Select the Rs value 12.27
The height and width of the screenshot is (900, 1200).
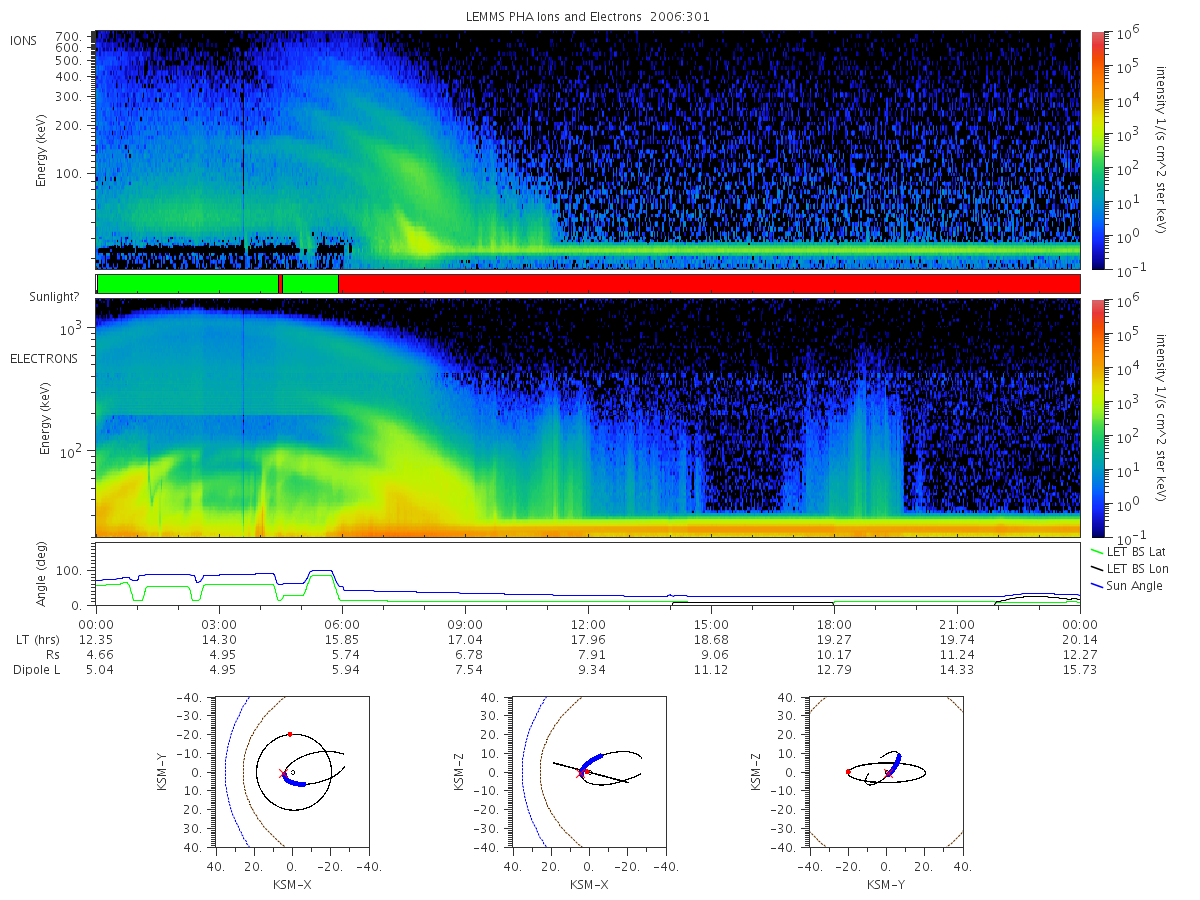pos(1080,654)
